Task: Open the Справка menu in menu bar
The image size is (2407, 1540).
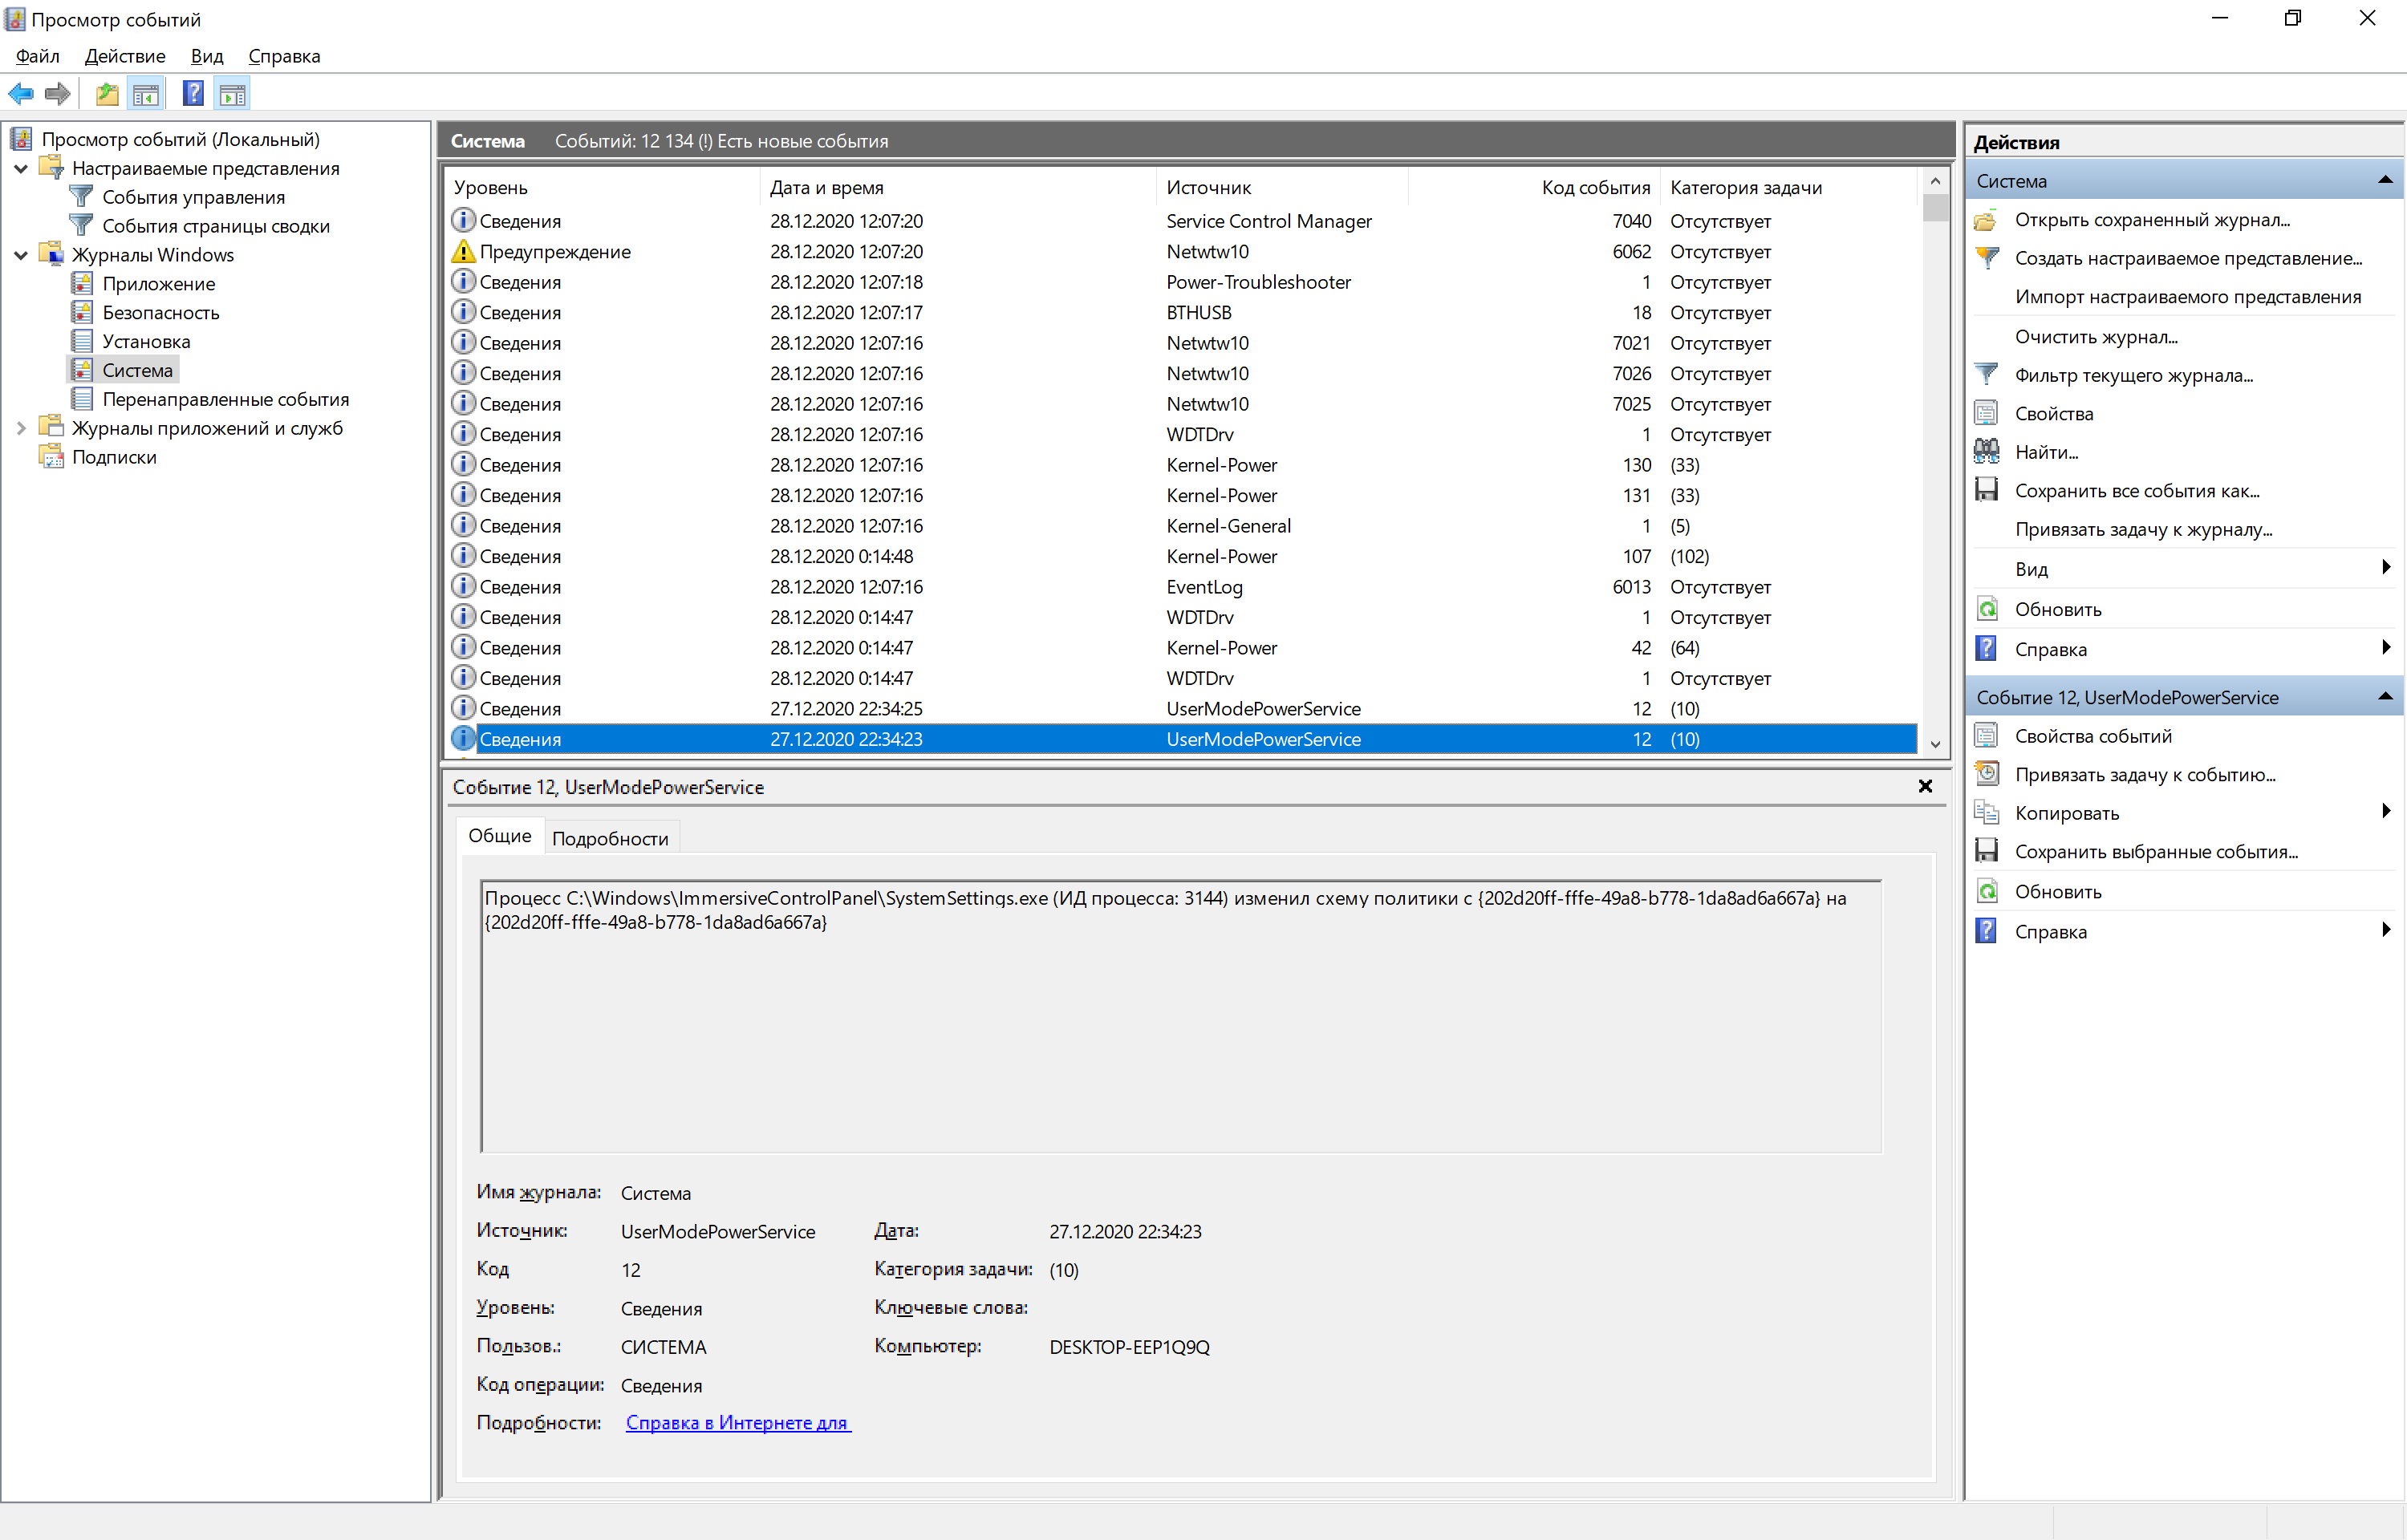Action: [x=284, y=56]
